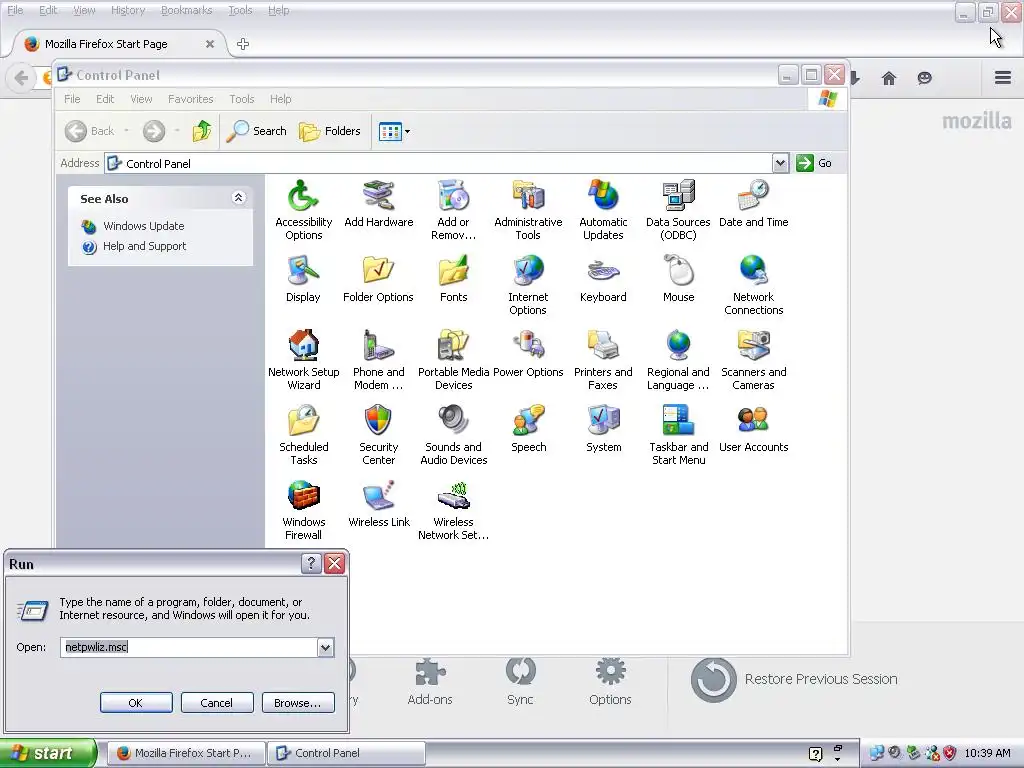Open Firefox History menu
The width and height of the screenshot is (1024, 768).
coord(128,10)
